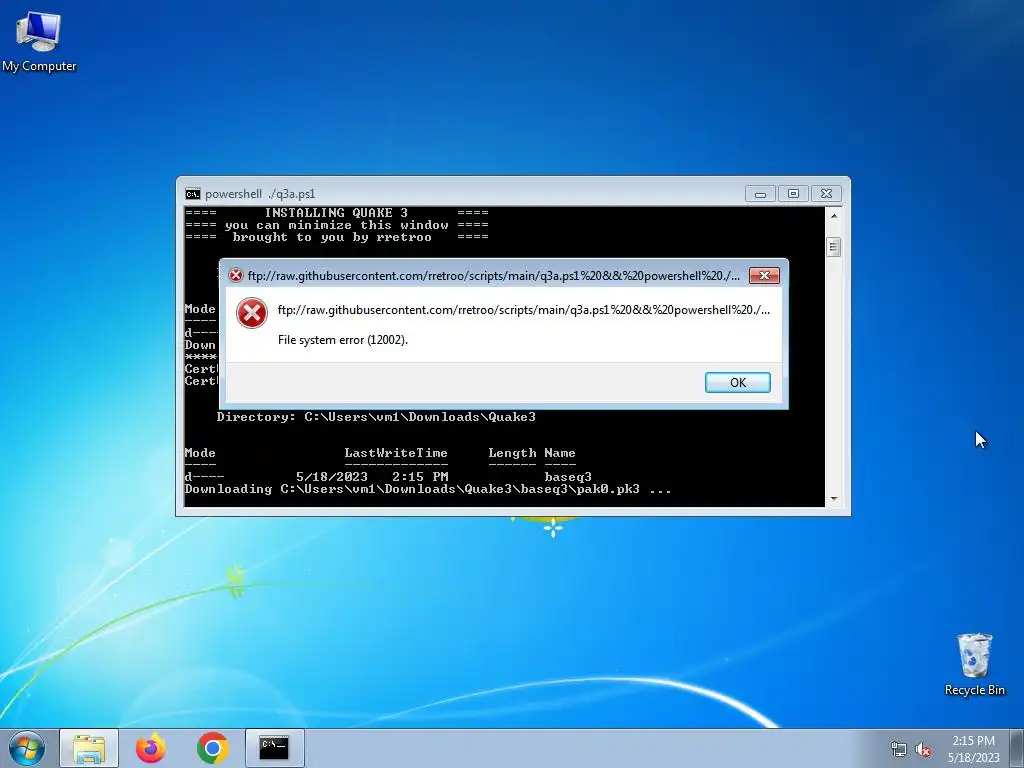Open the muted volume tray icon

923,750
